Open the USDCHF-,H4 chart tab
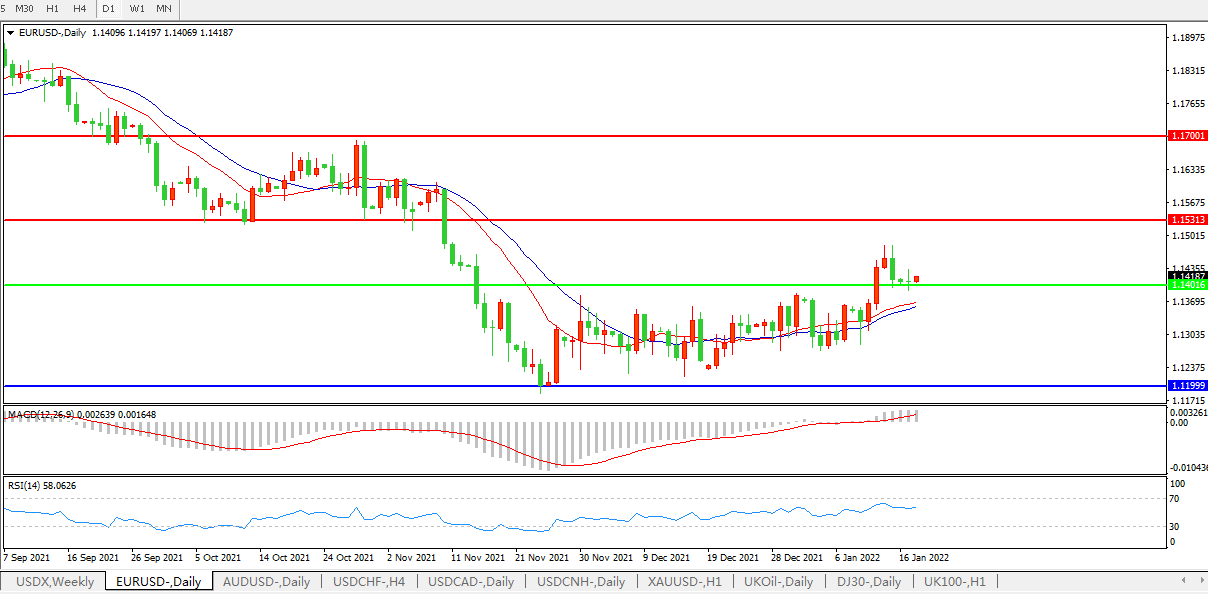The width and height of the screenshot is (1208, 594). pyautogui.click(x=368, y=581)
